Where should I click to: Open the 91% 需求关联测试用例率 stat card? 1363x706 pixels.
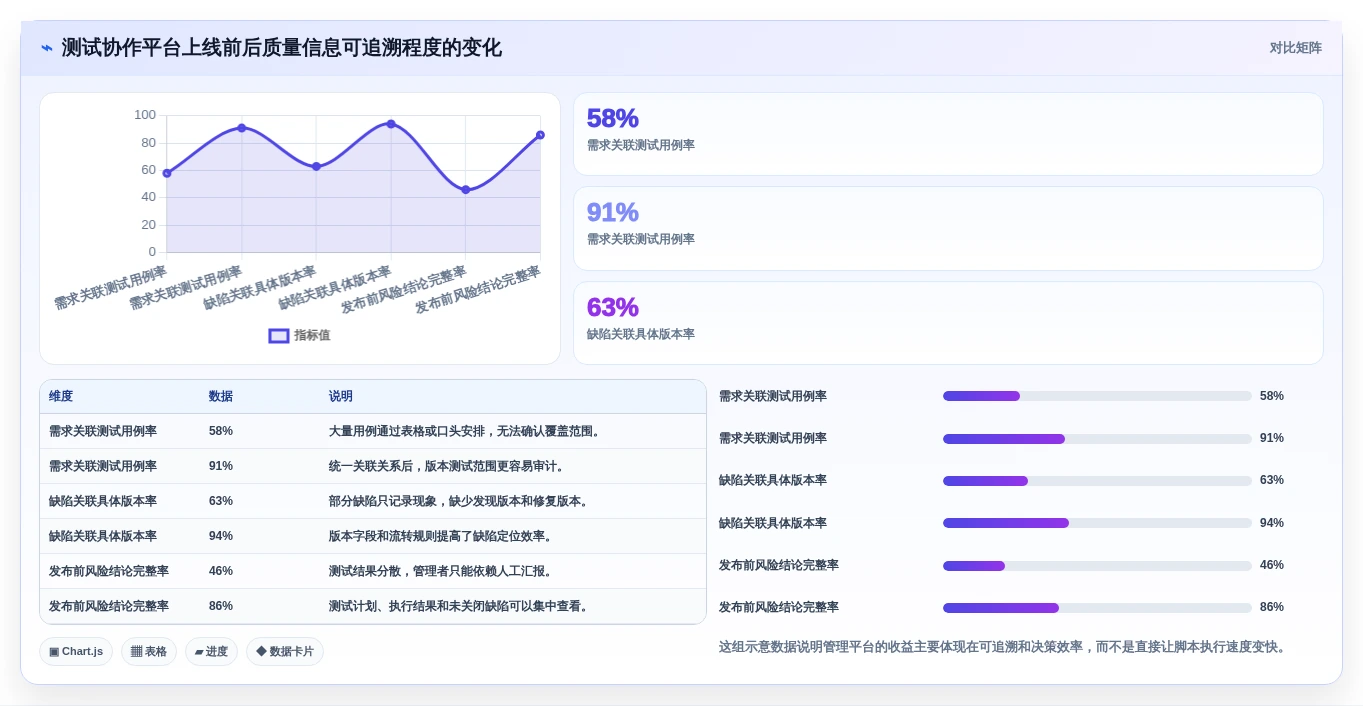coord(948,228)
